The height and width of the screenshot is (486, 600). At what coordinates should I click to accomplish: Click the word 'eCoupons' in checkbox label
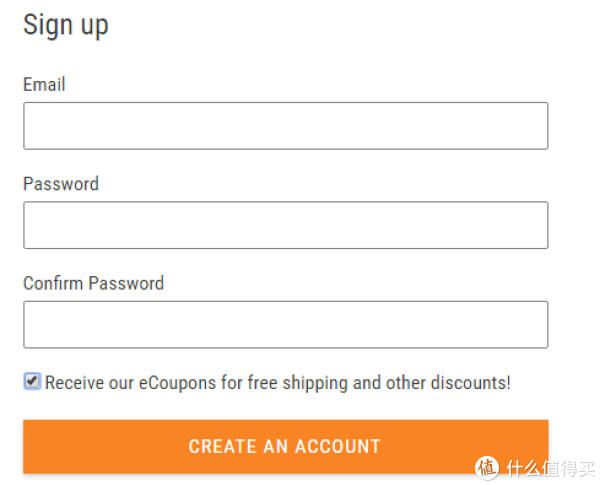pos(178,383)
